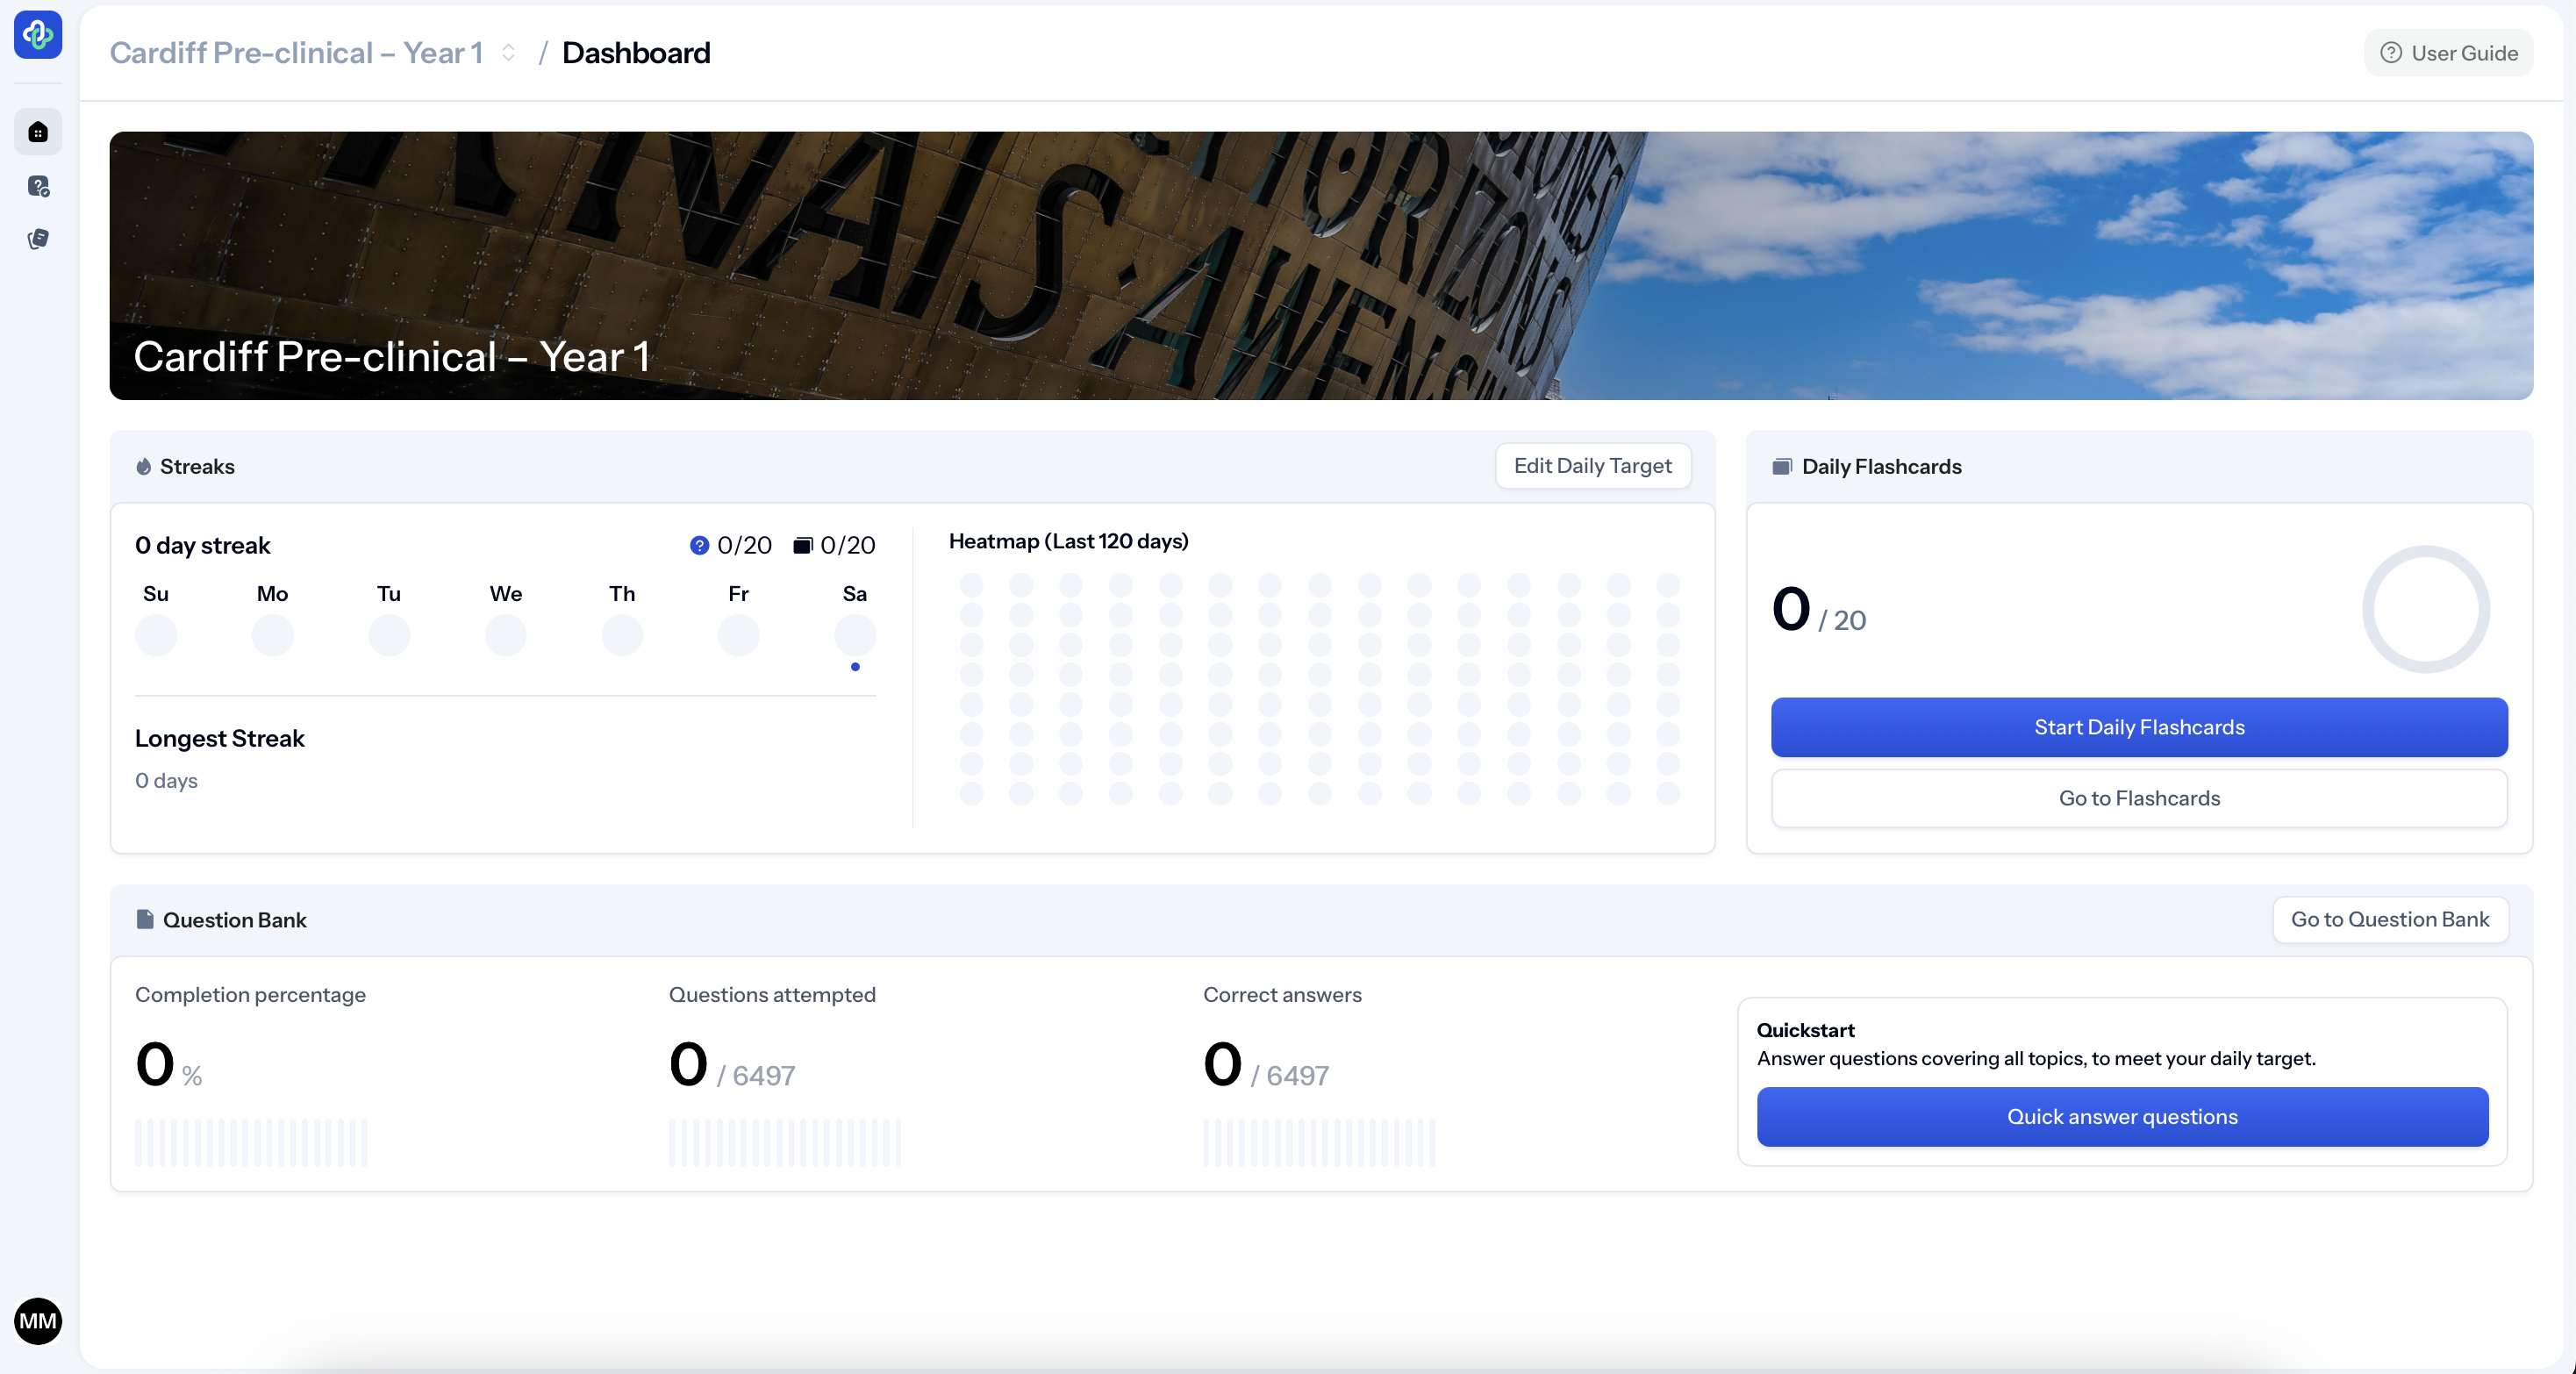Viewport: 2576px width, 1374px height.
Task: Select the Dashboard breadcrumb item
Action: pyautogui.click(x=636, y=53)
